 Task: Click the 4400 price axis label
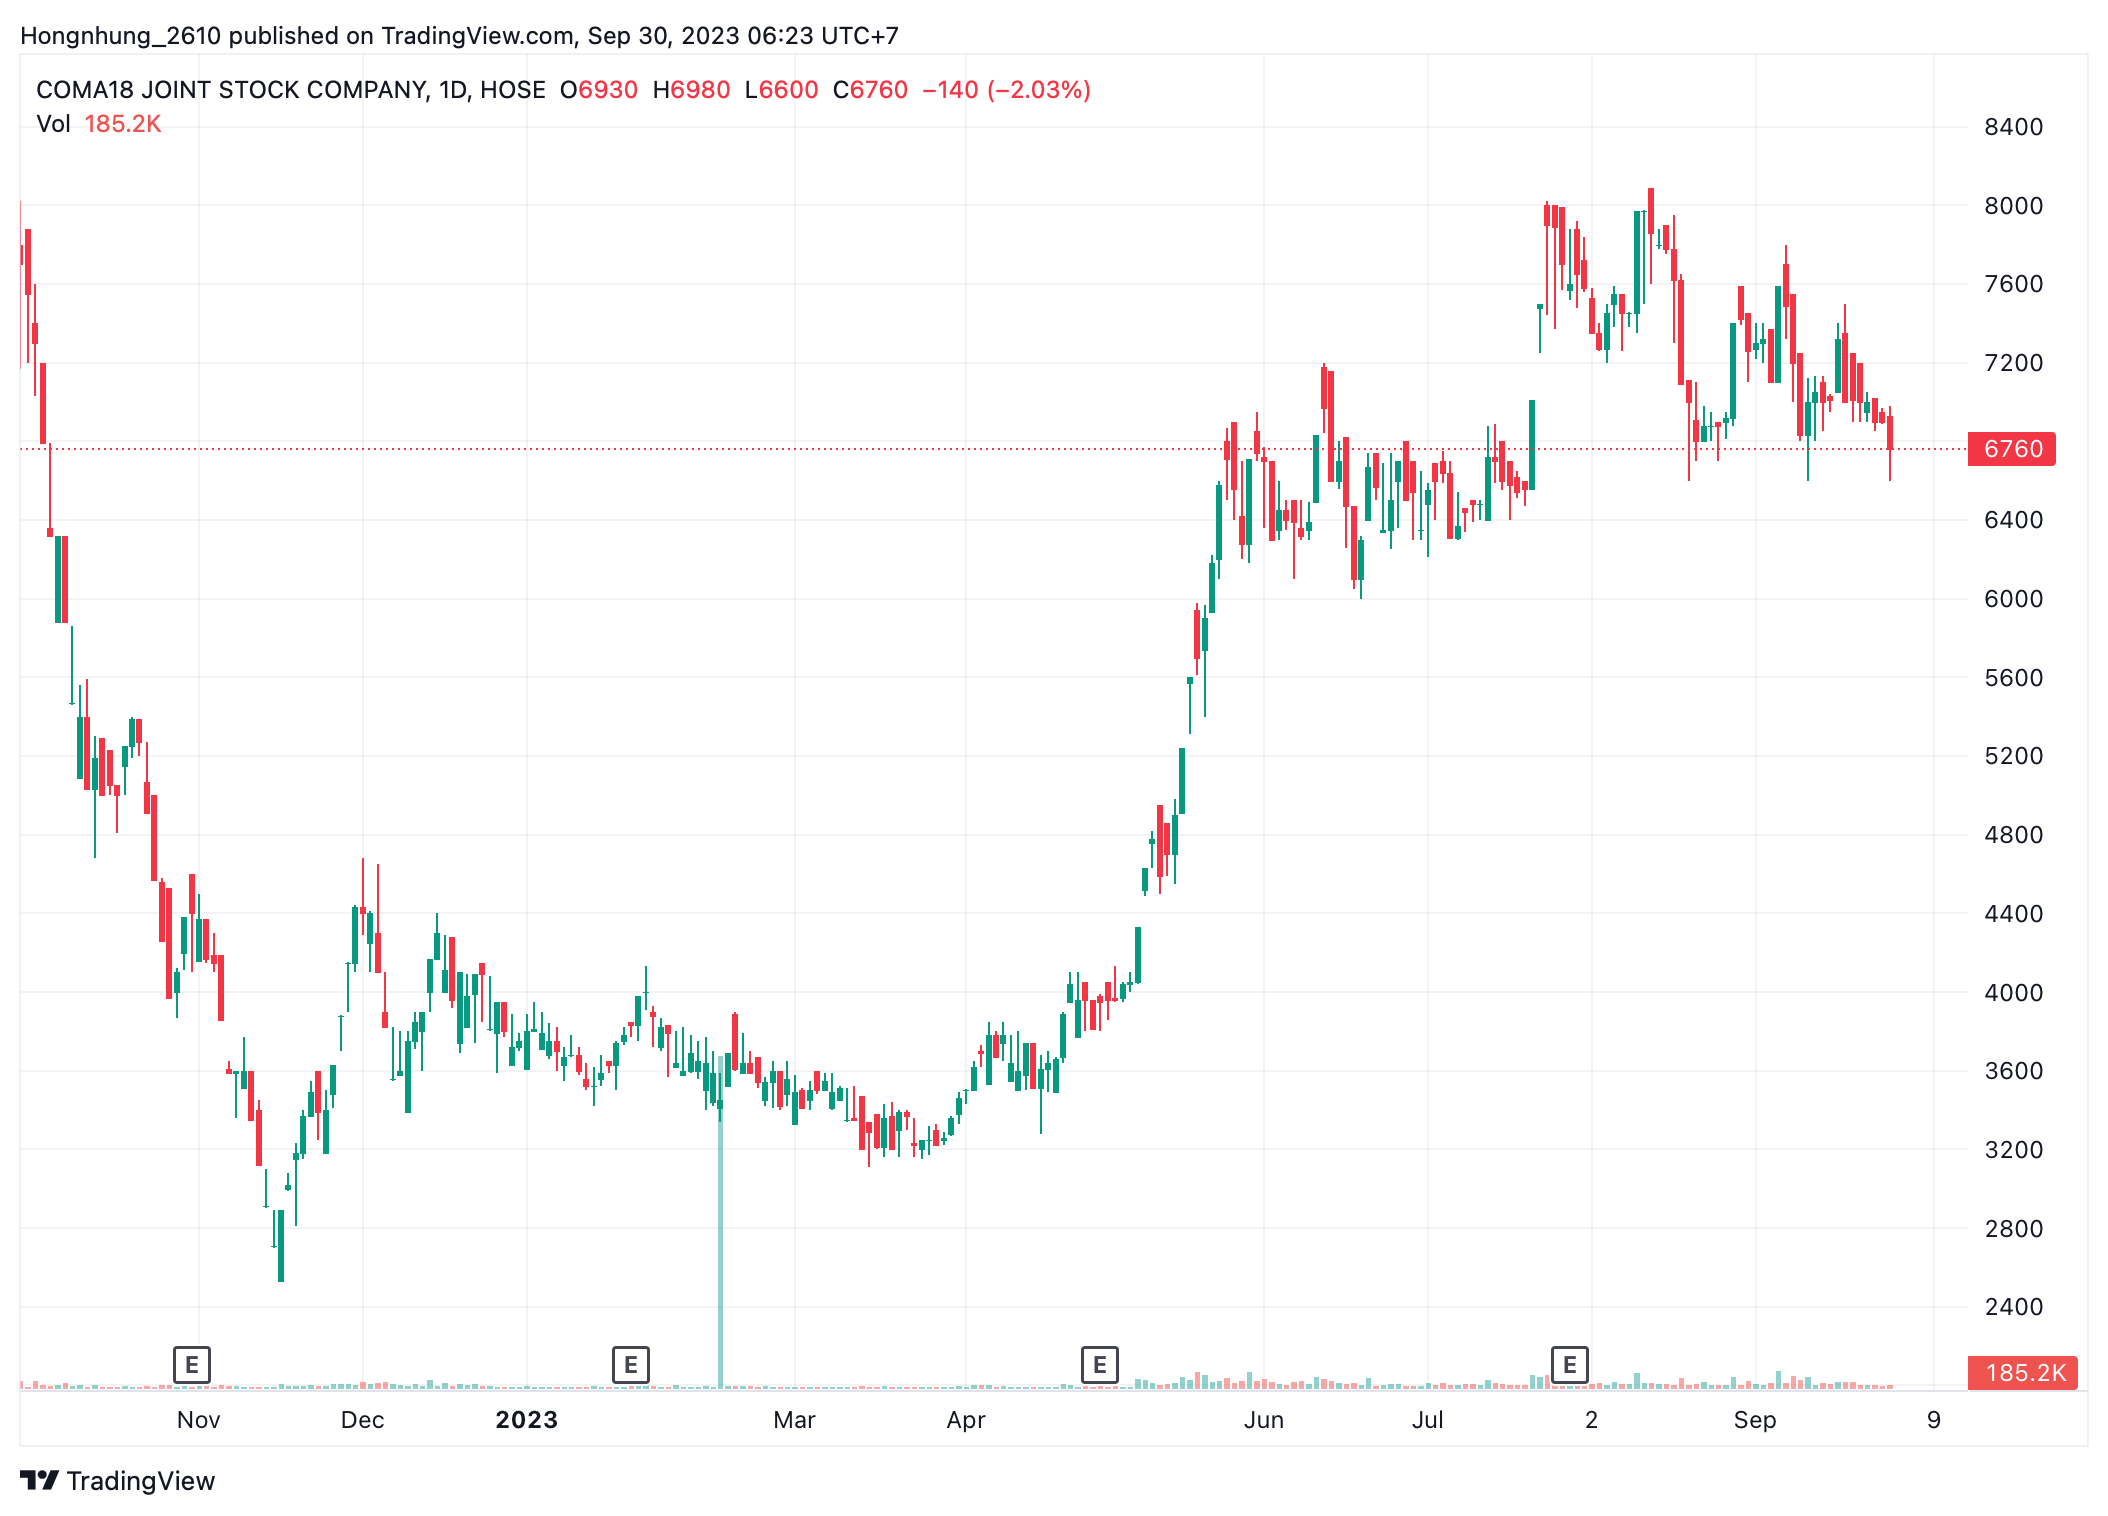click(x=2013, y=914)
